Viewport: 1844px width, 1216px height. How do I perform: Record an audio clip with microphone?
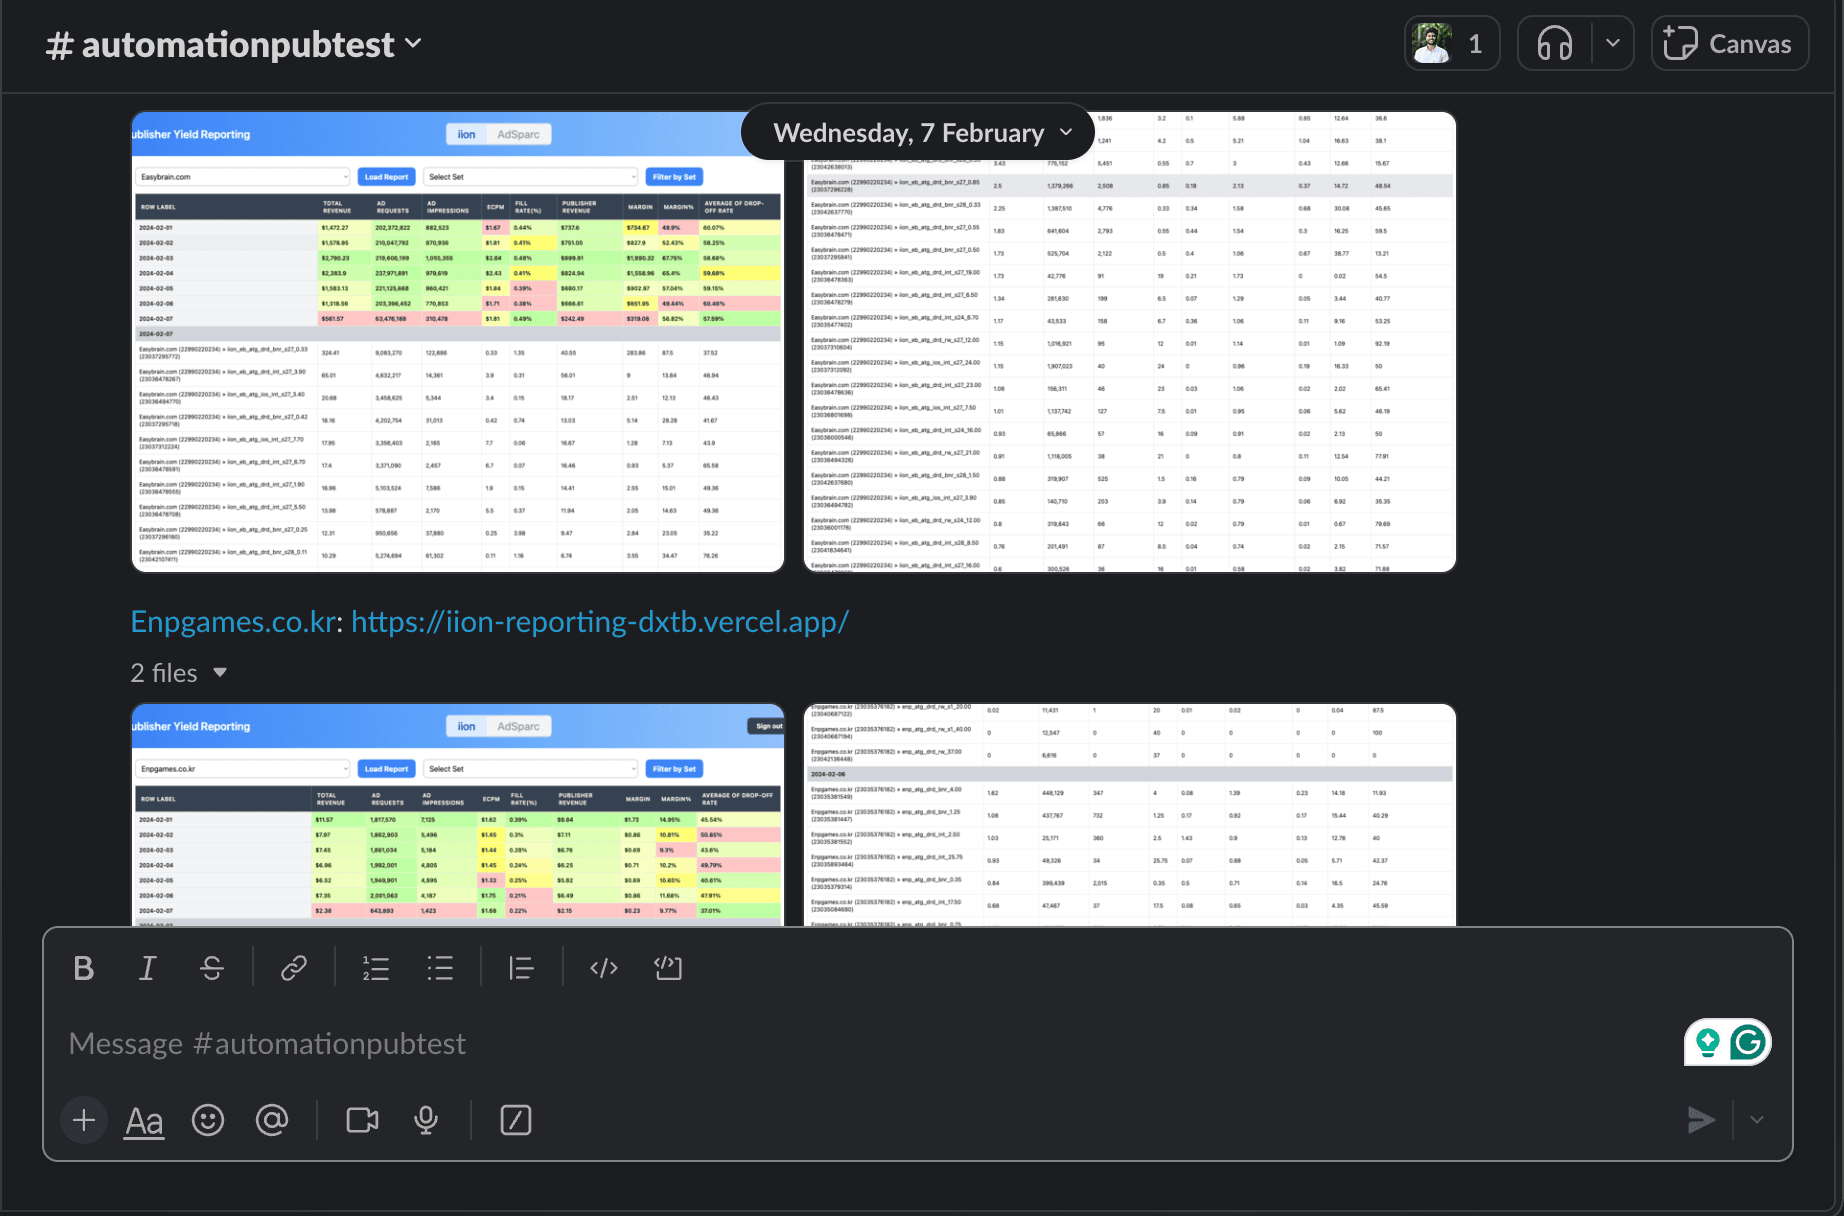point(426,1120)
